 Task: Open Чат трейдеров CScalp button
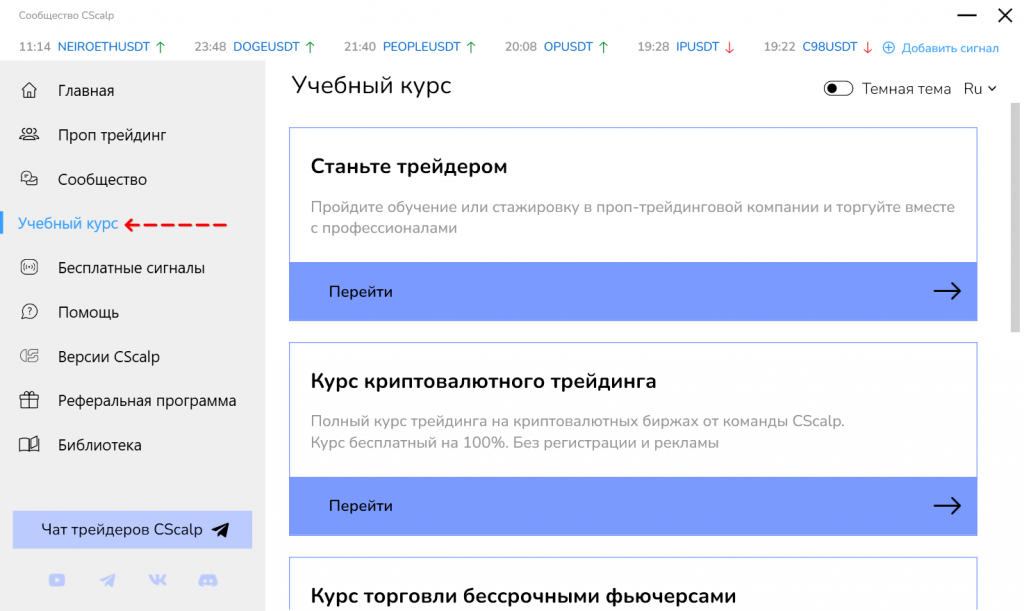coord(132,530)
